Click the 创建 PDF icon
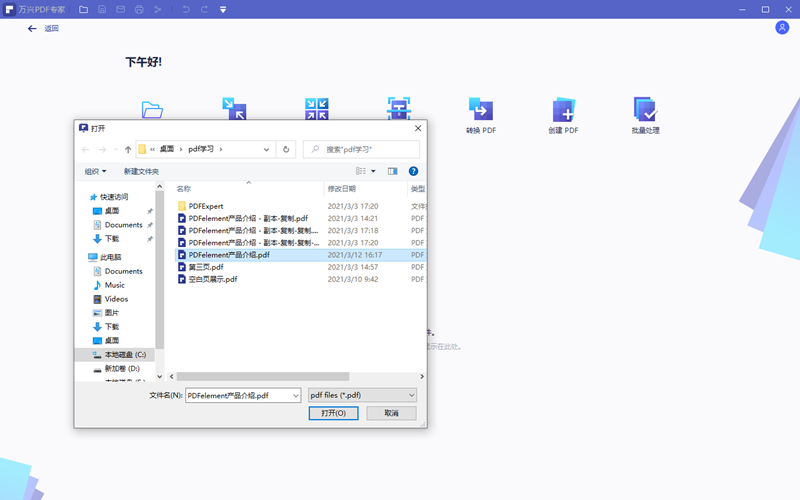 pos(563,110)
